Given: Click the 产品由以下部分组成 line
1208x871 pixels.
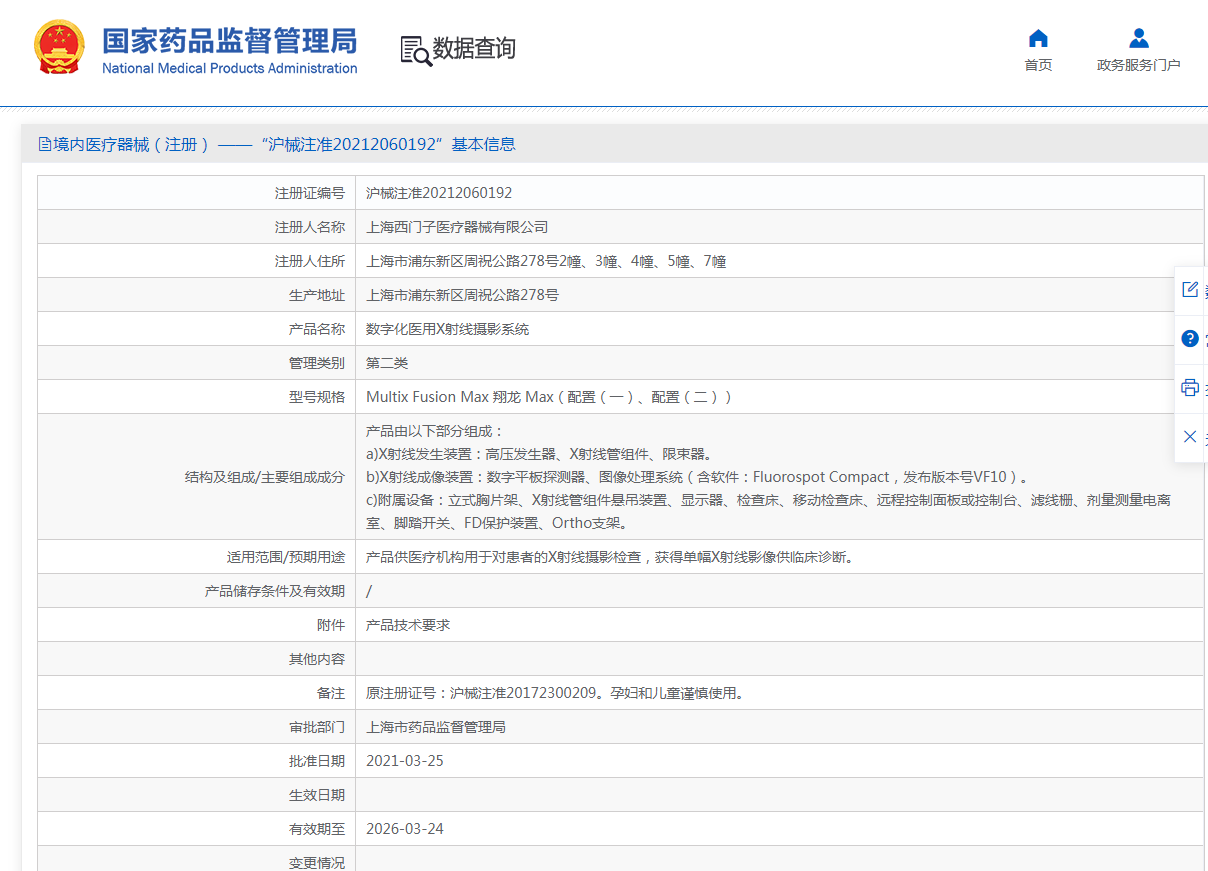Looking at the screenshot, I should pyautogui.click(x=435, y=431).
